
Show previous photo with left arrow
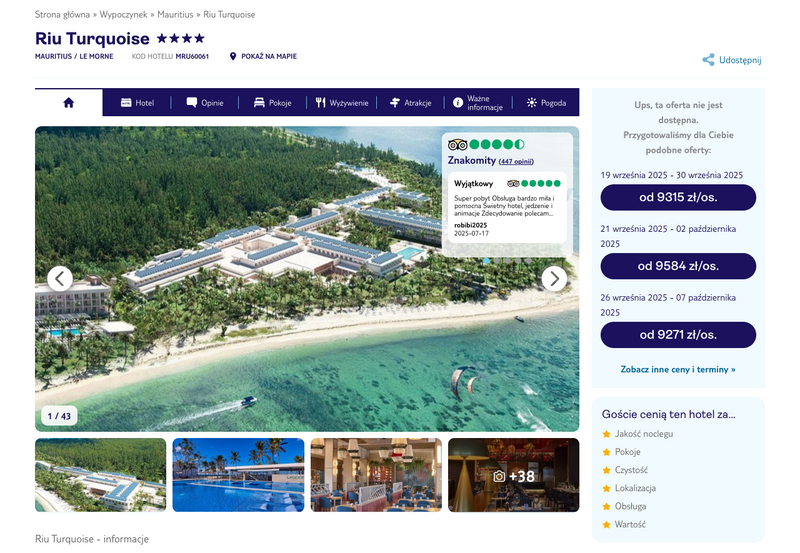click(60, 279)
